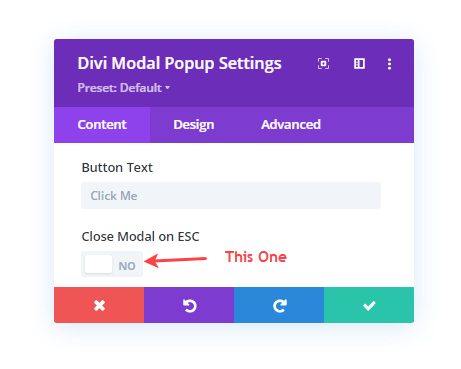Snap the modal to sidebar layout
Screen dimensions: 461x369
click(359, 63)
